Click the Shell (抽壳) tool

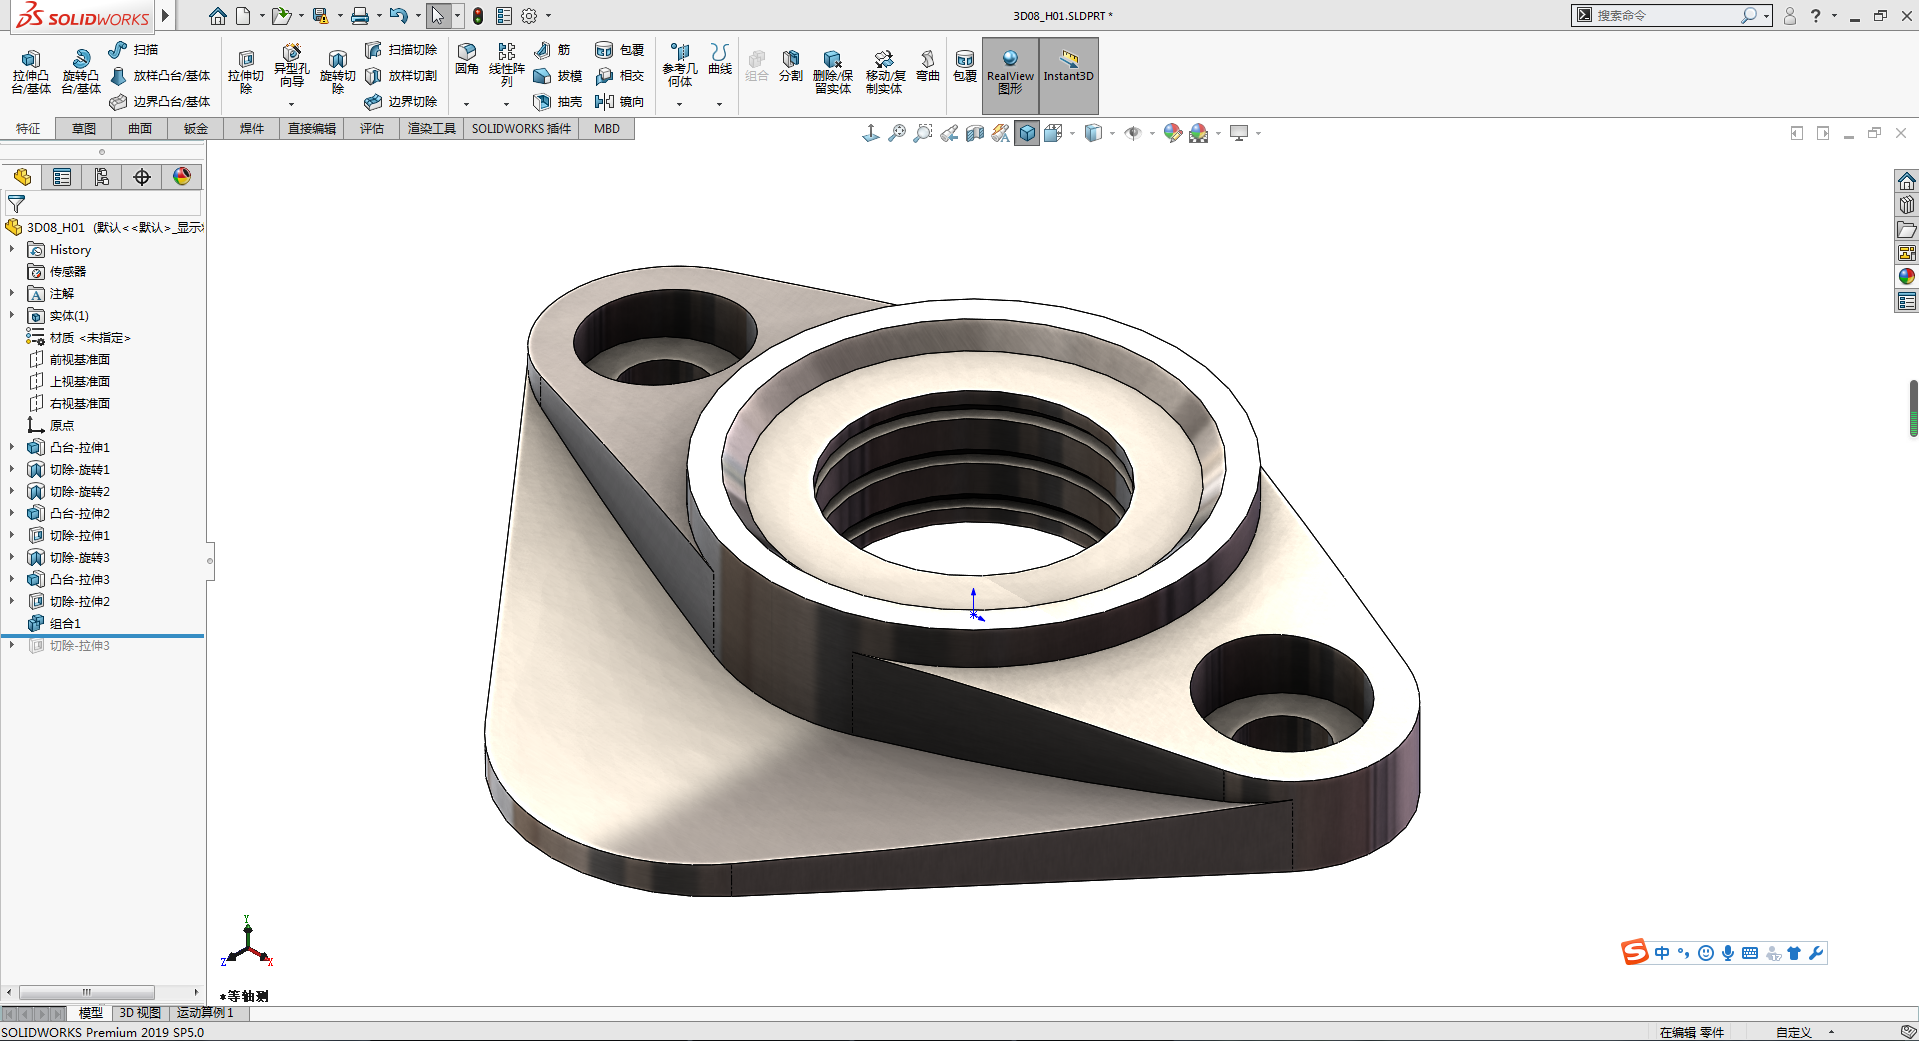[x=558, y=101]
